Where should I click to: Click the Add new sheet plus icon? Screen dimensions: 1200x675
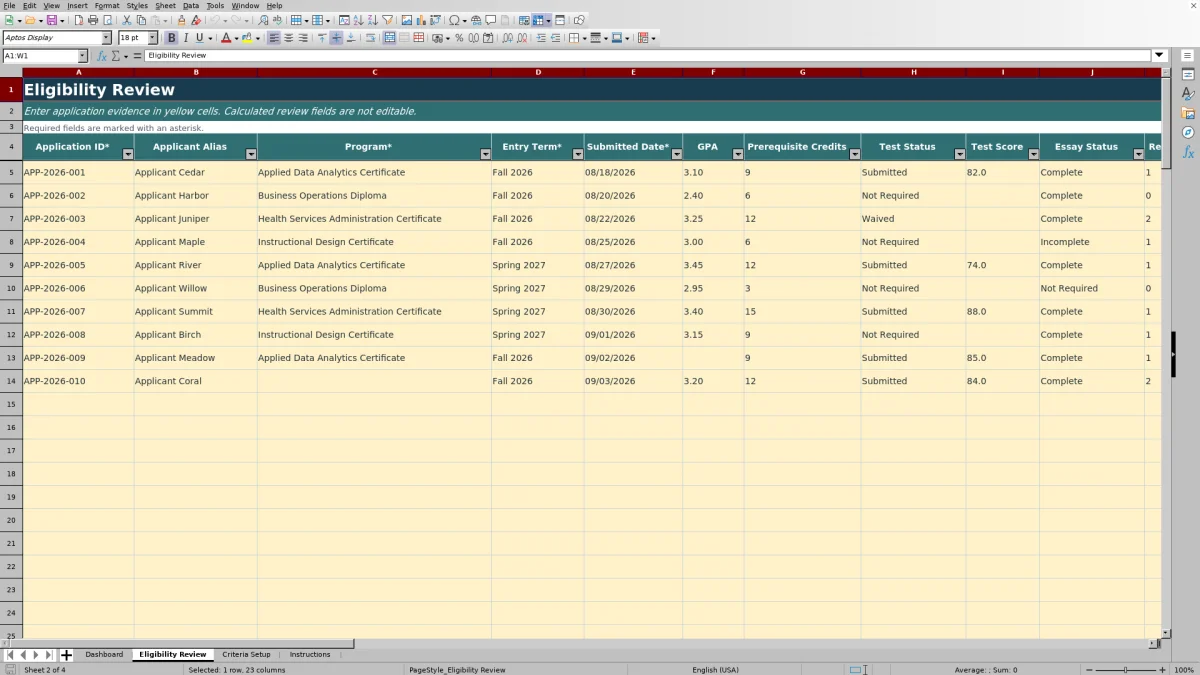coord(66,655)
